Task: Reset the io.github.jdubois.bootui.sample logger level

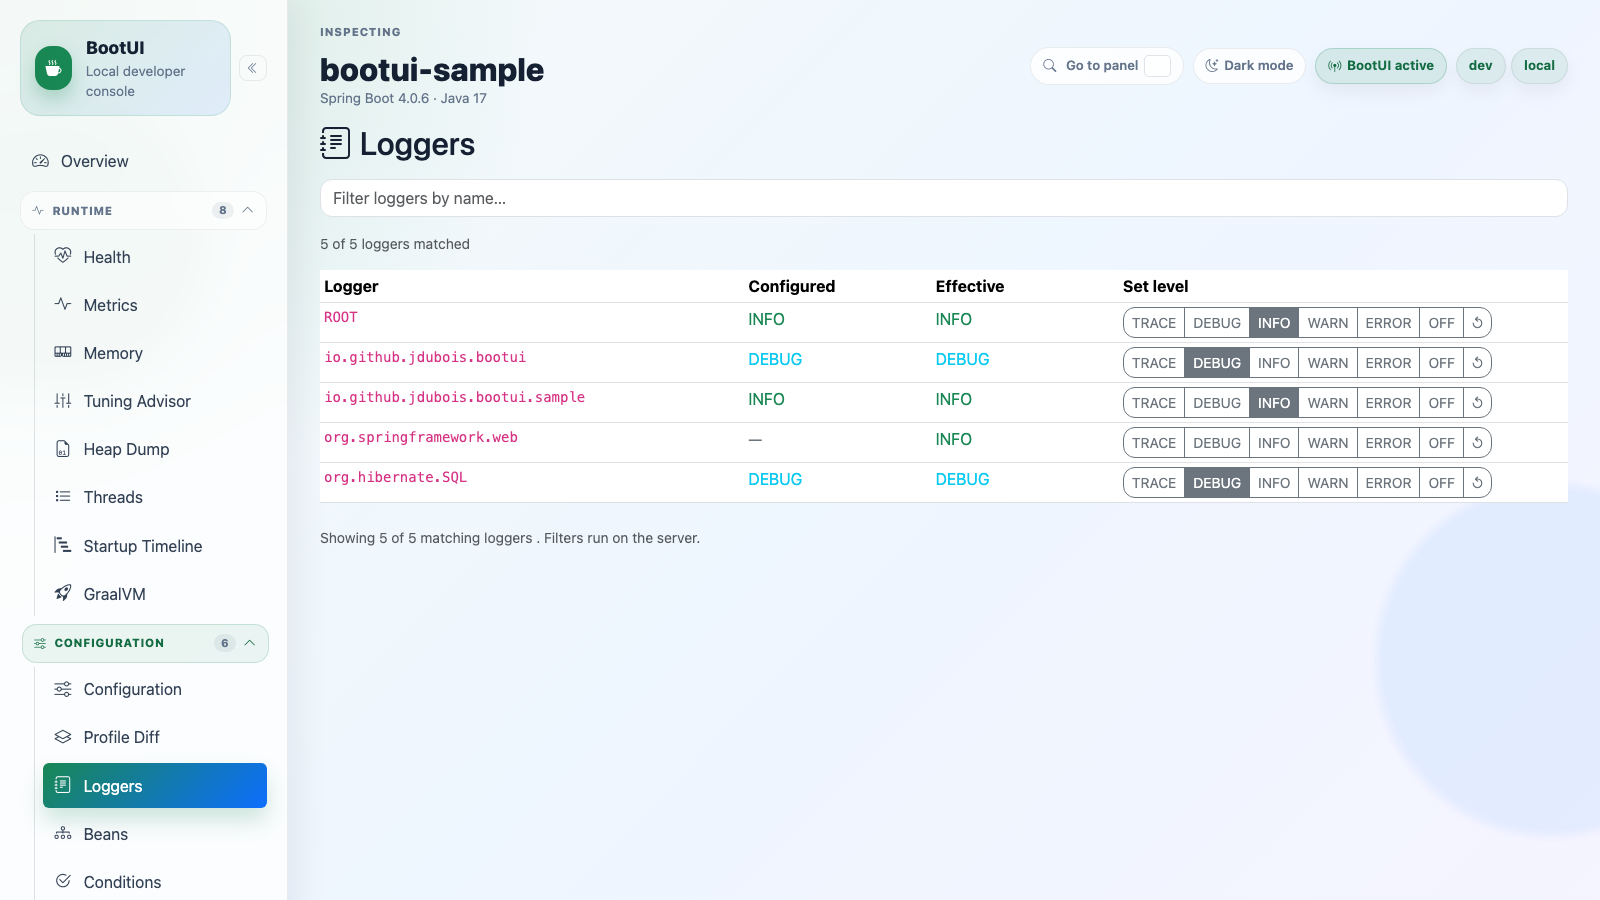Action: coord(1477,403)
